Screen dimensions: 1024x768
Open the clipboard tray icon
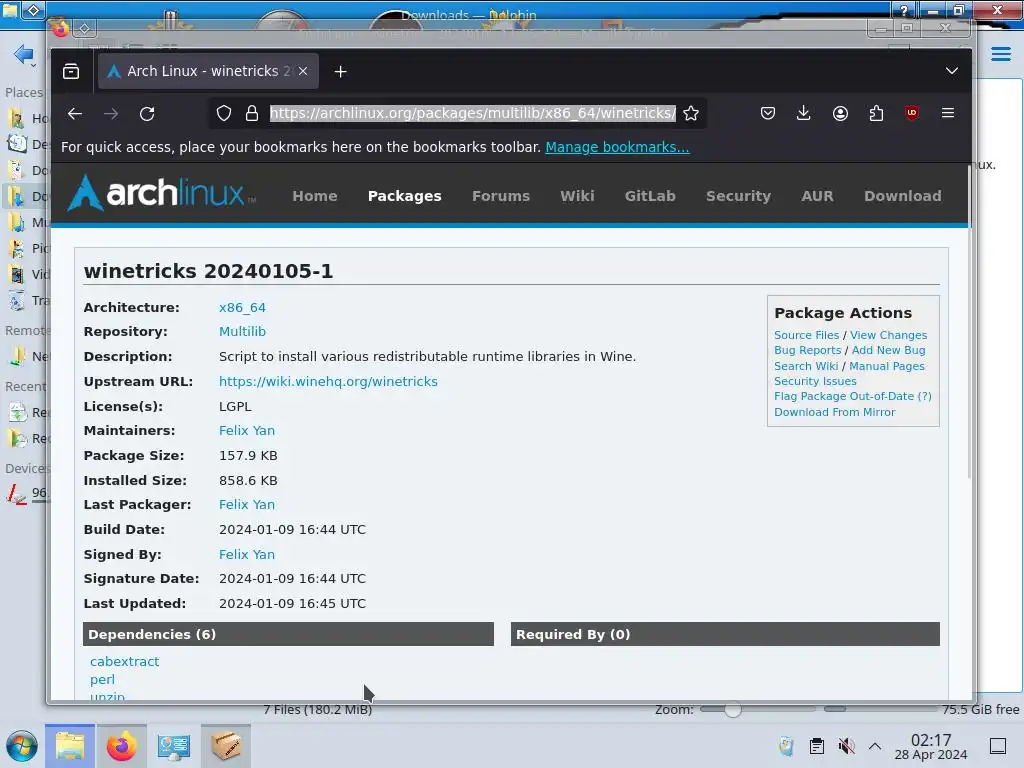tap(816, 746)
